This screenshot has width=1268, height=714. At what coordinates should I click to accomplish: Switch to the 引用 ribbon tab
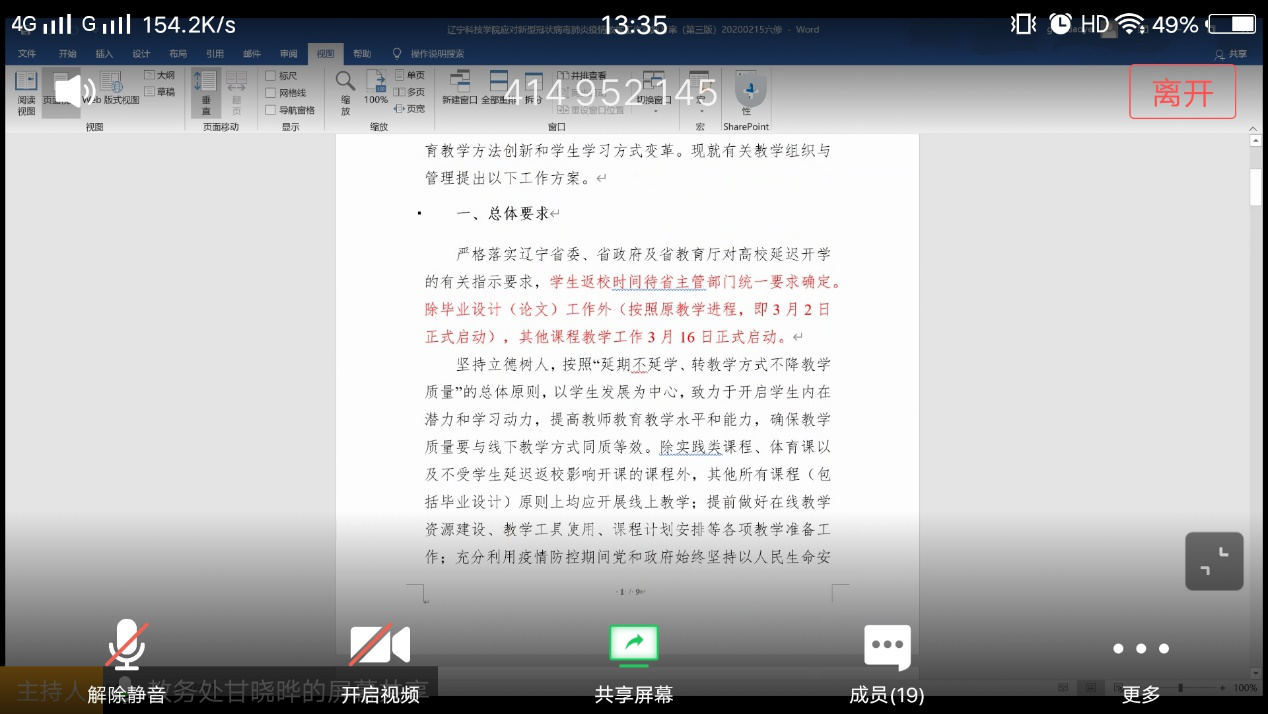pos(215,54)
